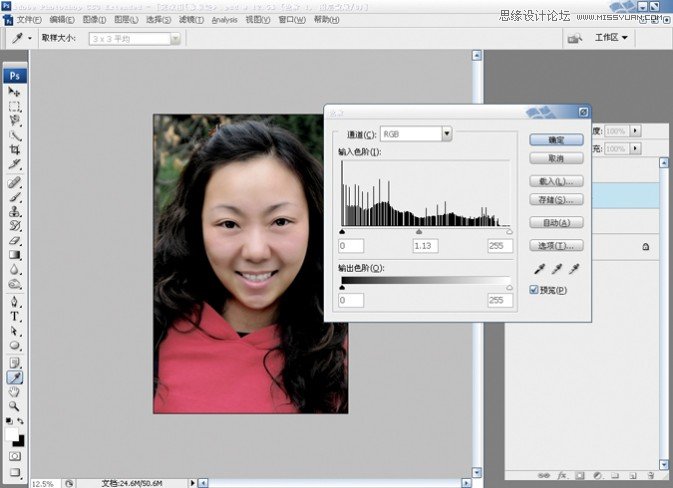Click the 存储(S)... save button
Viewport: 673px width, 488px height.
556,200
